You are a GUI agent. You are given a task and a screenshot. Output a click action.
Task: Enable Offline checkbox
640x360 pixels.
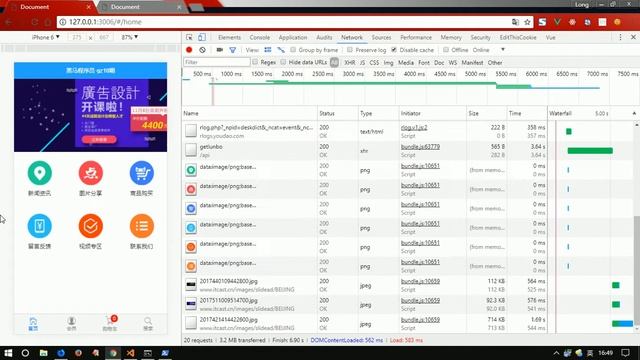446,50
